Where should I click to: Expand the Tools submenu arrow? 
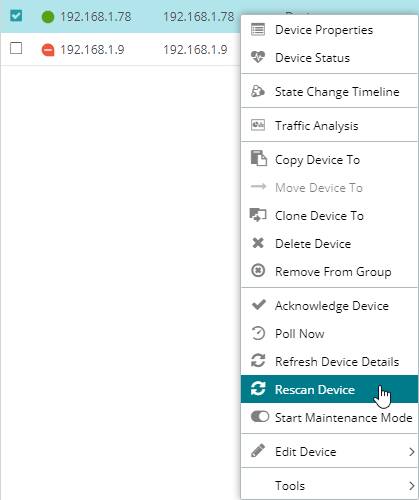(x=412, y=486)
